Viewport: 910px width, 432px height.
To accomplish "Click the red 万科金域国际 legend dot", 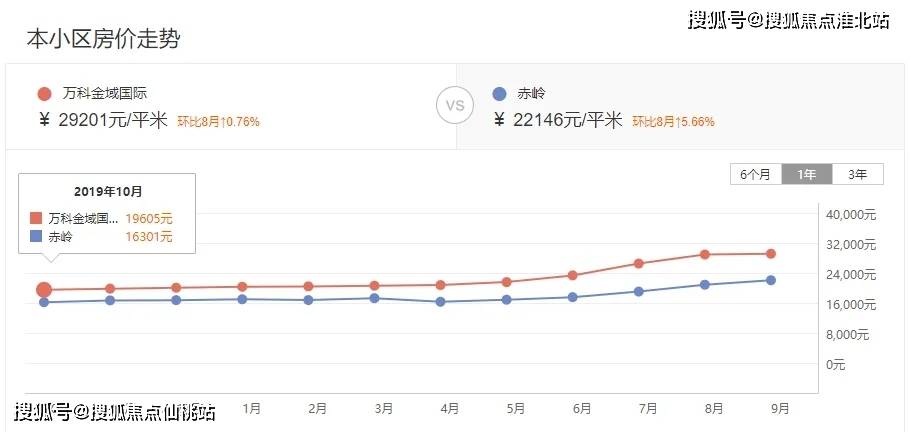I will (x=44, y=94).
